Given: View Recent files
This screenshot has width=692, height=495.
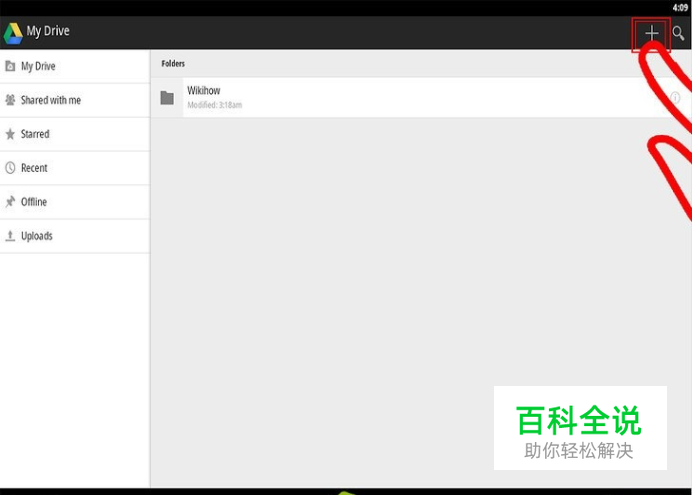Looking at the screenshot, I should pos(75,168).
